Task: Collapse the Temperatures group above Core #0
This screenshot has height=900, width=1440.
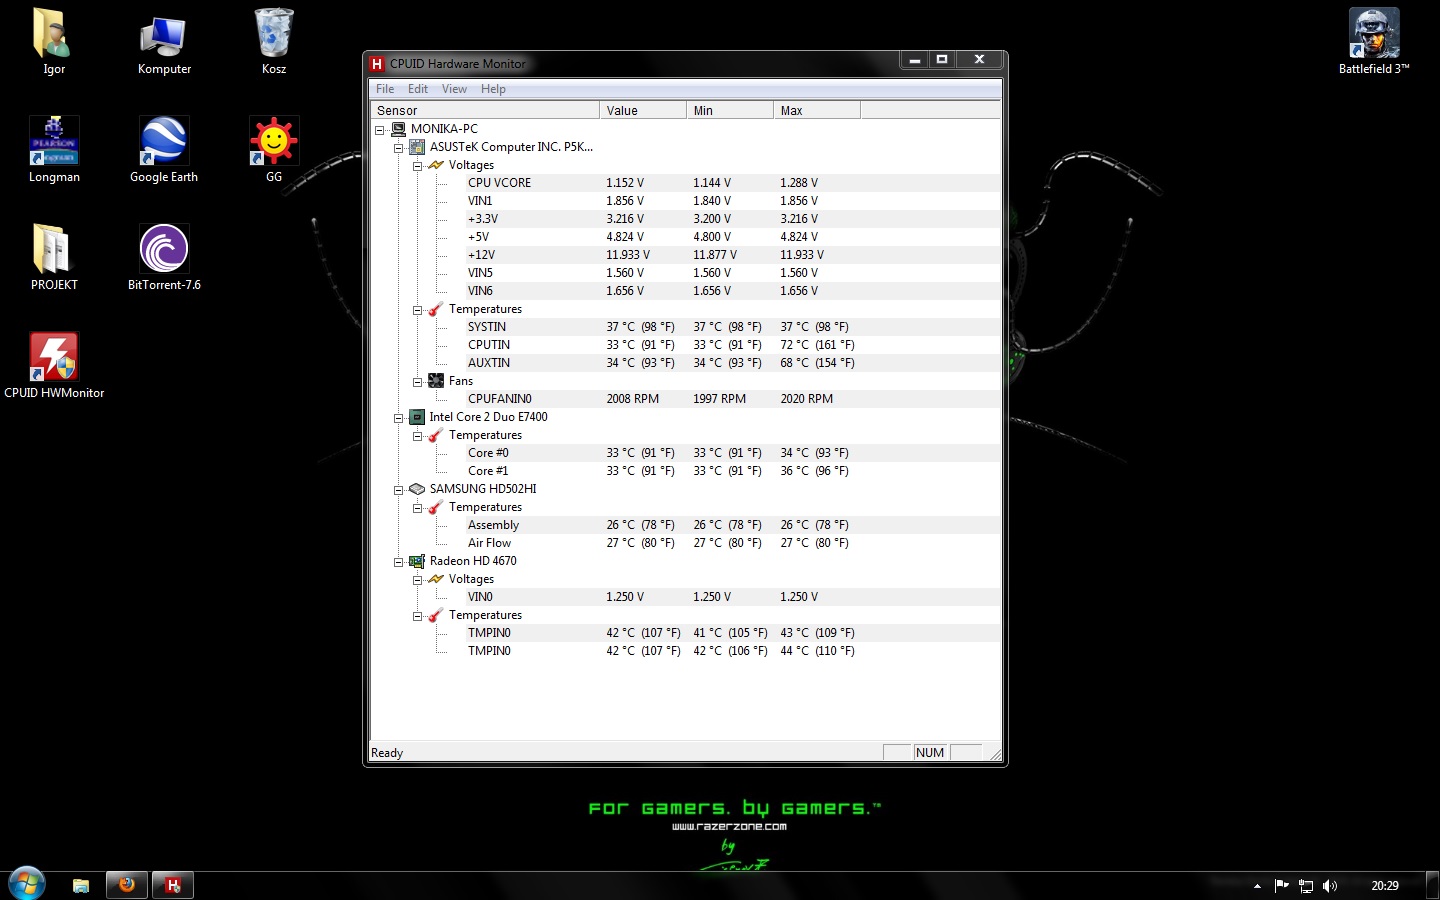Action: click(x=418, y=436)
